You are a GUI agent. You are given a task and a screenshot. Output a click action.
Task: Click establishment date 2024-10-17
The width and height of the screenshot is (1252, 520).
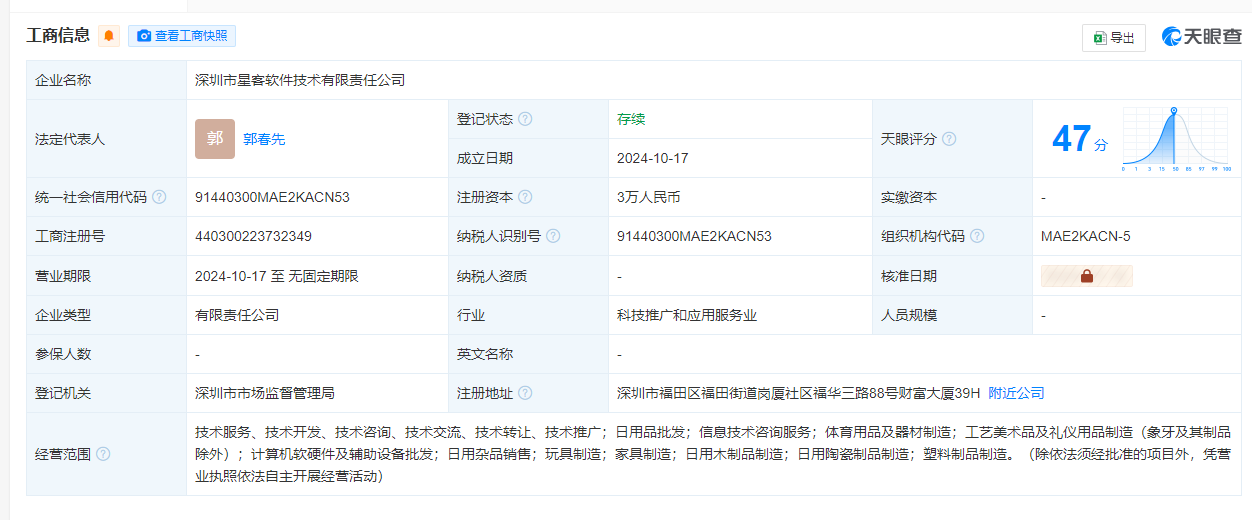click(653, 158)
